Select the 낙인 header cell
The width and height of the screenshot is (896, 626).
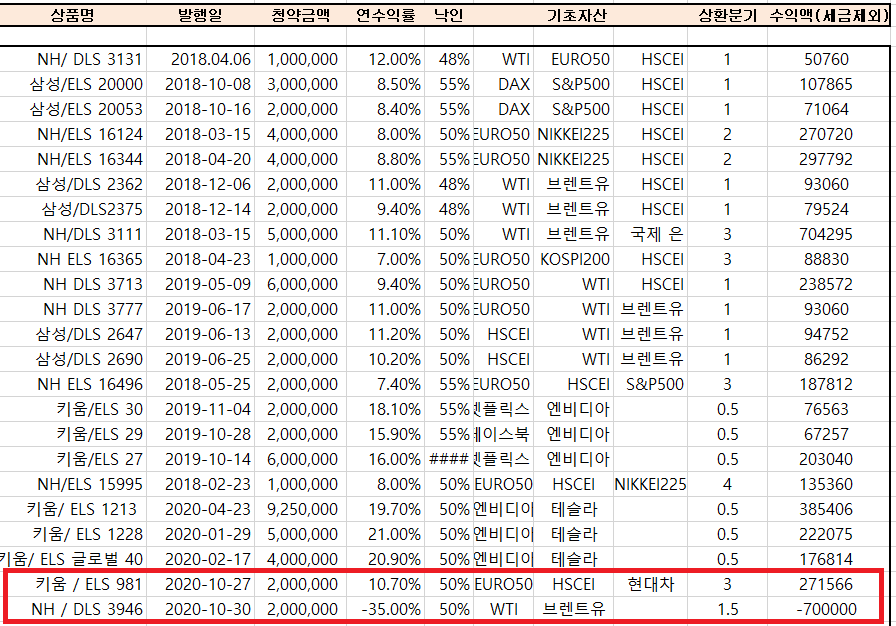pyautogui.click(x=449, y=15)
